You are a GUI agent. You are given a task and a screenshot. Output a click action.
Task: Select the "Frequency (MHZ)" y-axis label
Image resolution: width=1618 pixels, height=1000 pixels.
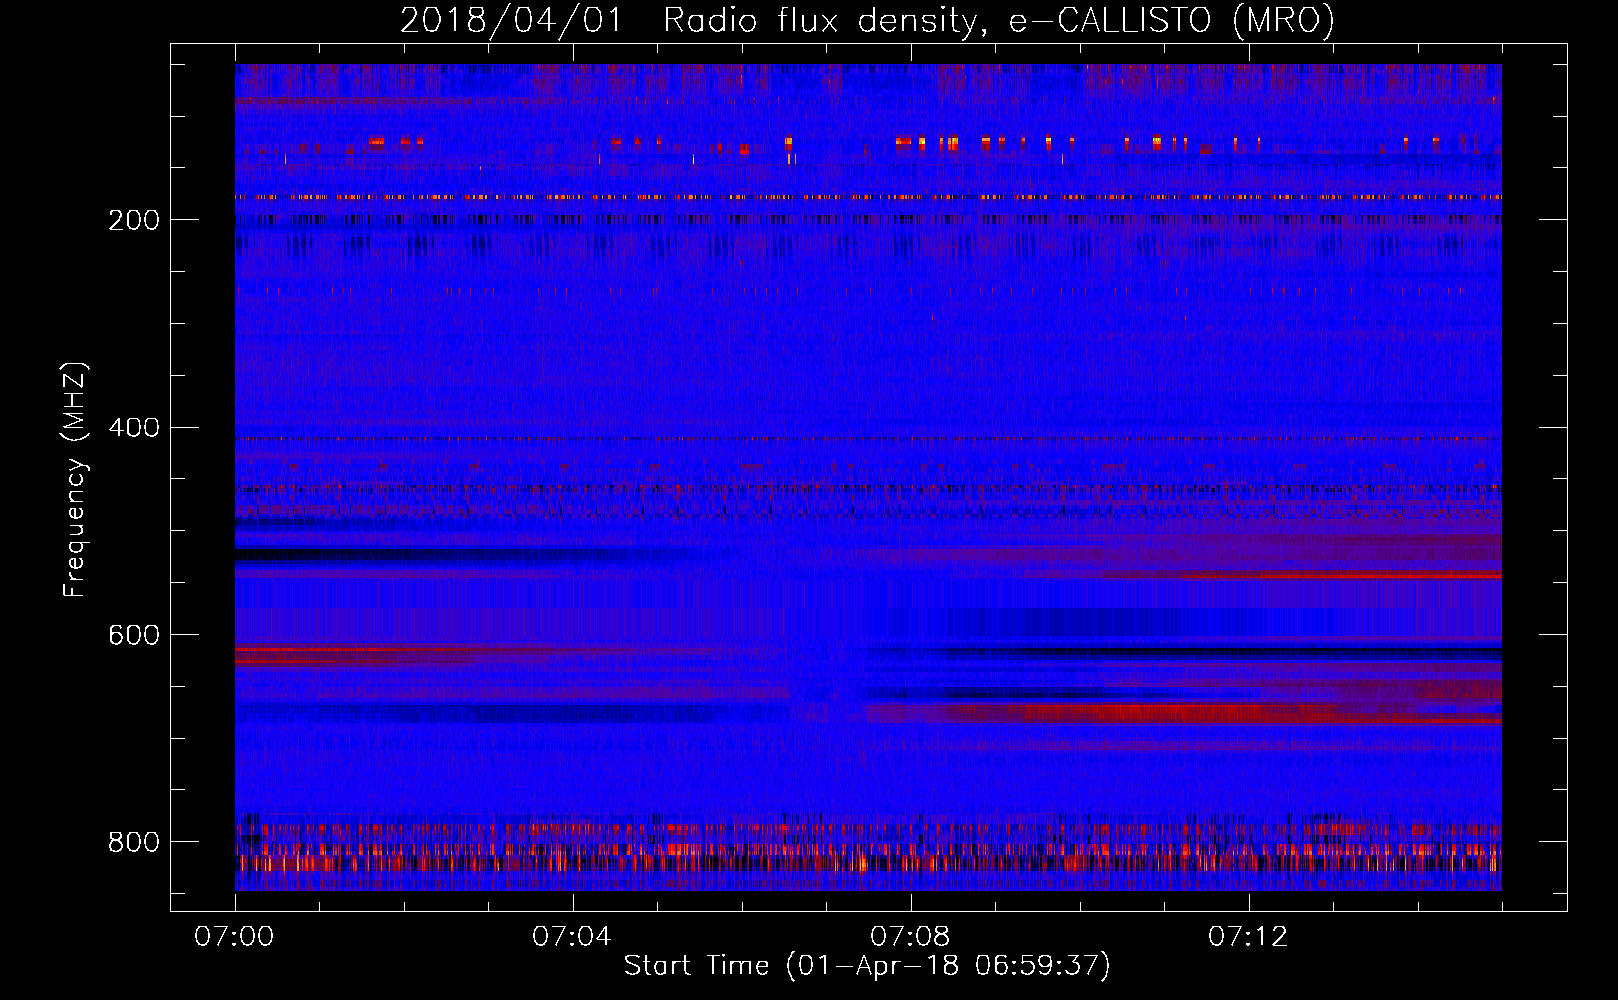pos(75,479)
